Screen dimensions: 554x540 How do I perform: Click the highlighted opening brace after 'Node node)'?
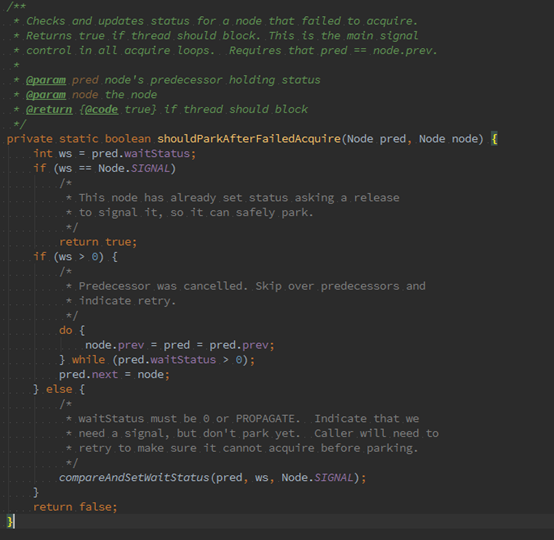pos(494,139)
